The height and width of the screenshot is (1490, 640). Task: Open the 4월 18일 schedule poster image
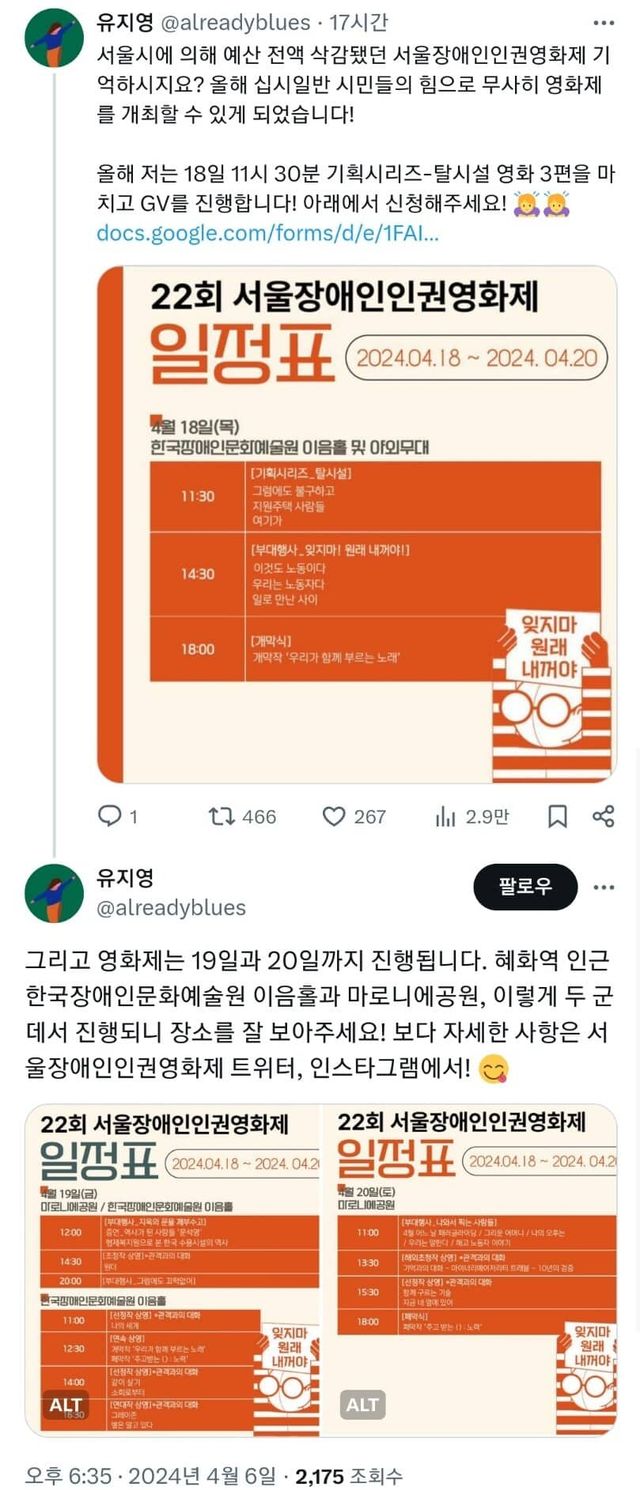[357, 524]
